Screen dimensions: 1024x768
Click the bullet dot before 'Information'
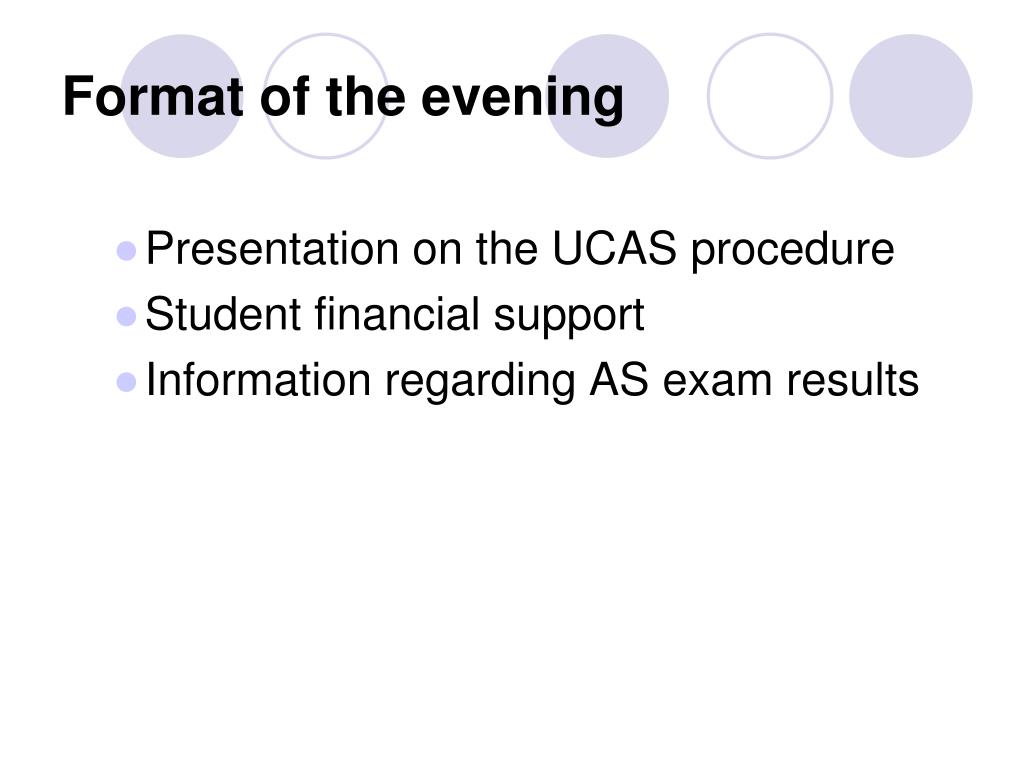click(x=126, y=382)
